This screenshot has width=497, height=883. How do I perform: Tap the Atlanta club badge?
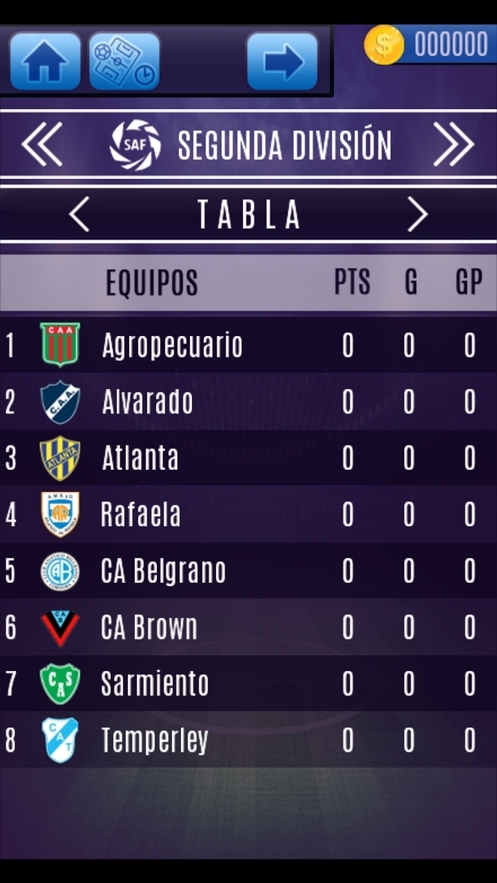click(x=60, y=458)
